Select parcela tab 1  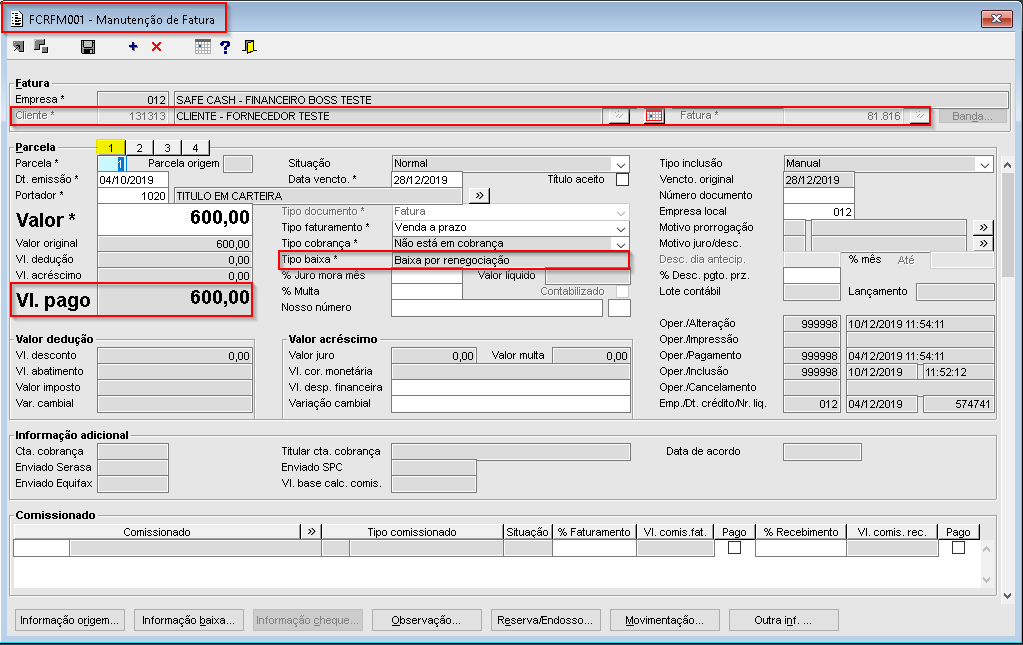pyautogui.click(x=111, y=147)
